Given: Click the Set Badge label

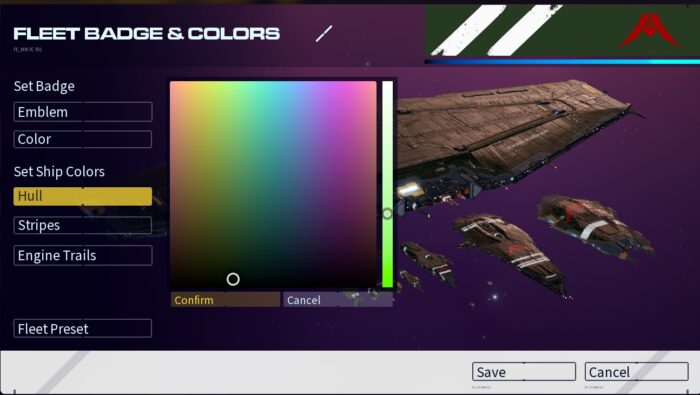Looking at the screenshot, I should (44, 86).
